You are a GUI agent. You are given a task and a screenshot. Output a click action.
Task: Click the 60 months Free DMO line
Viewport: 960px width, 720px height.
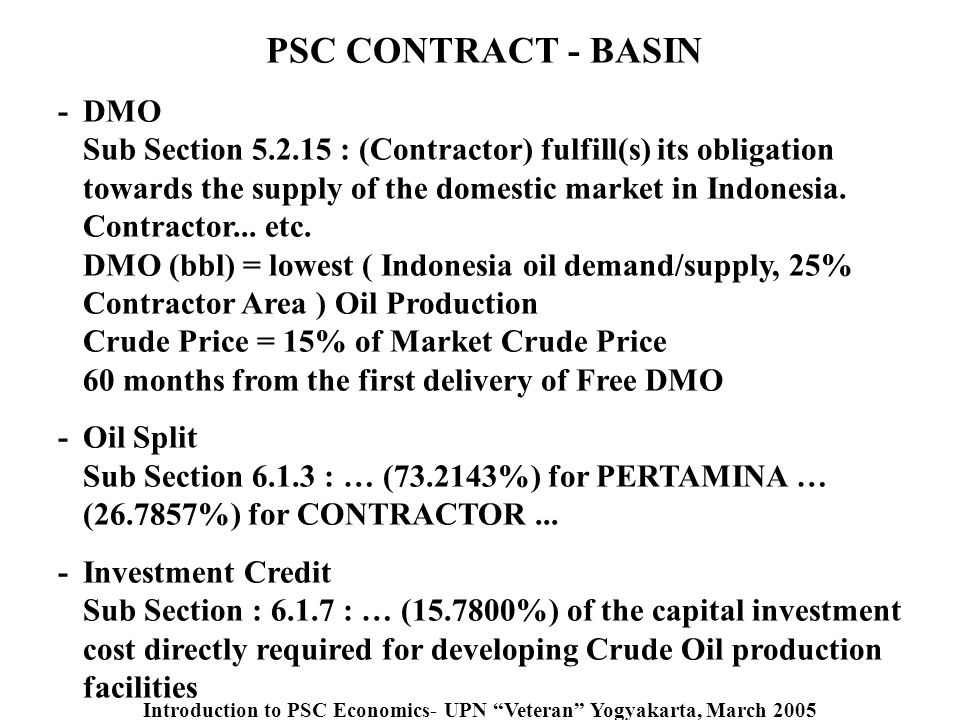(403, 380)
